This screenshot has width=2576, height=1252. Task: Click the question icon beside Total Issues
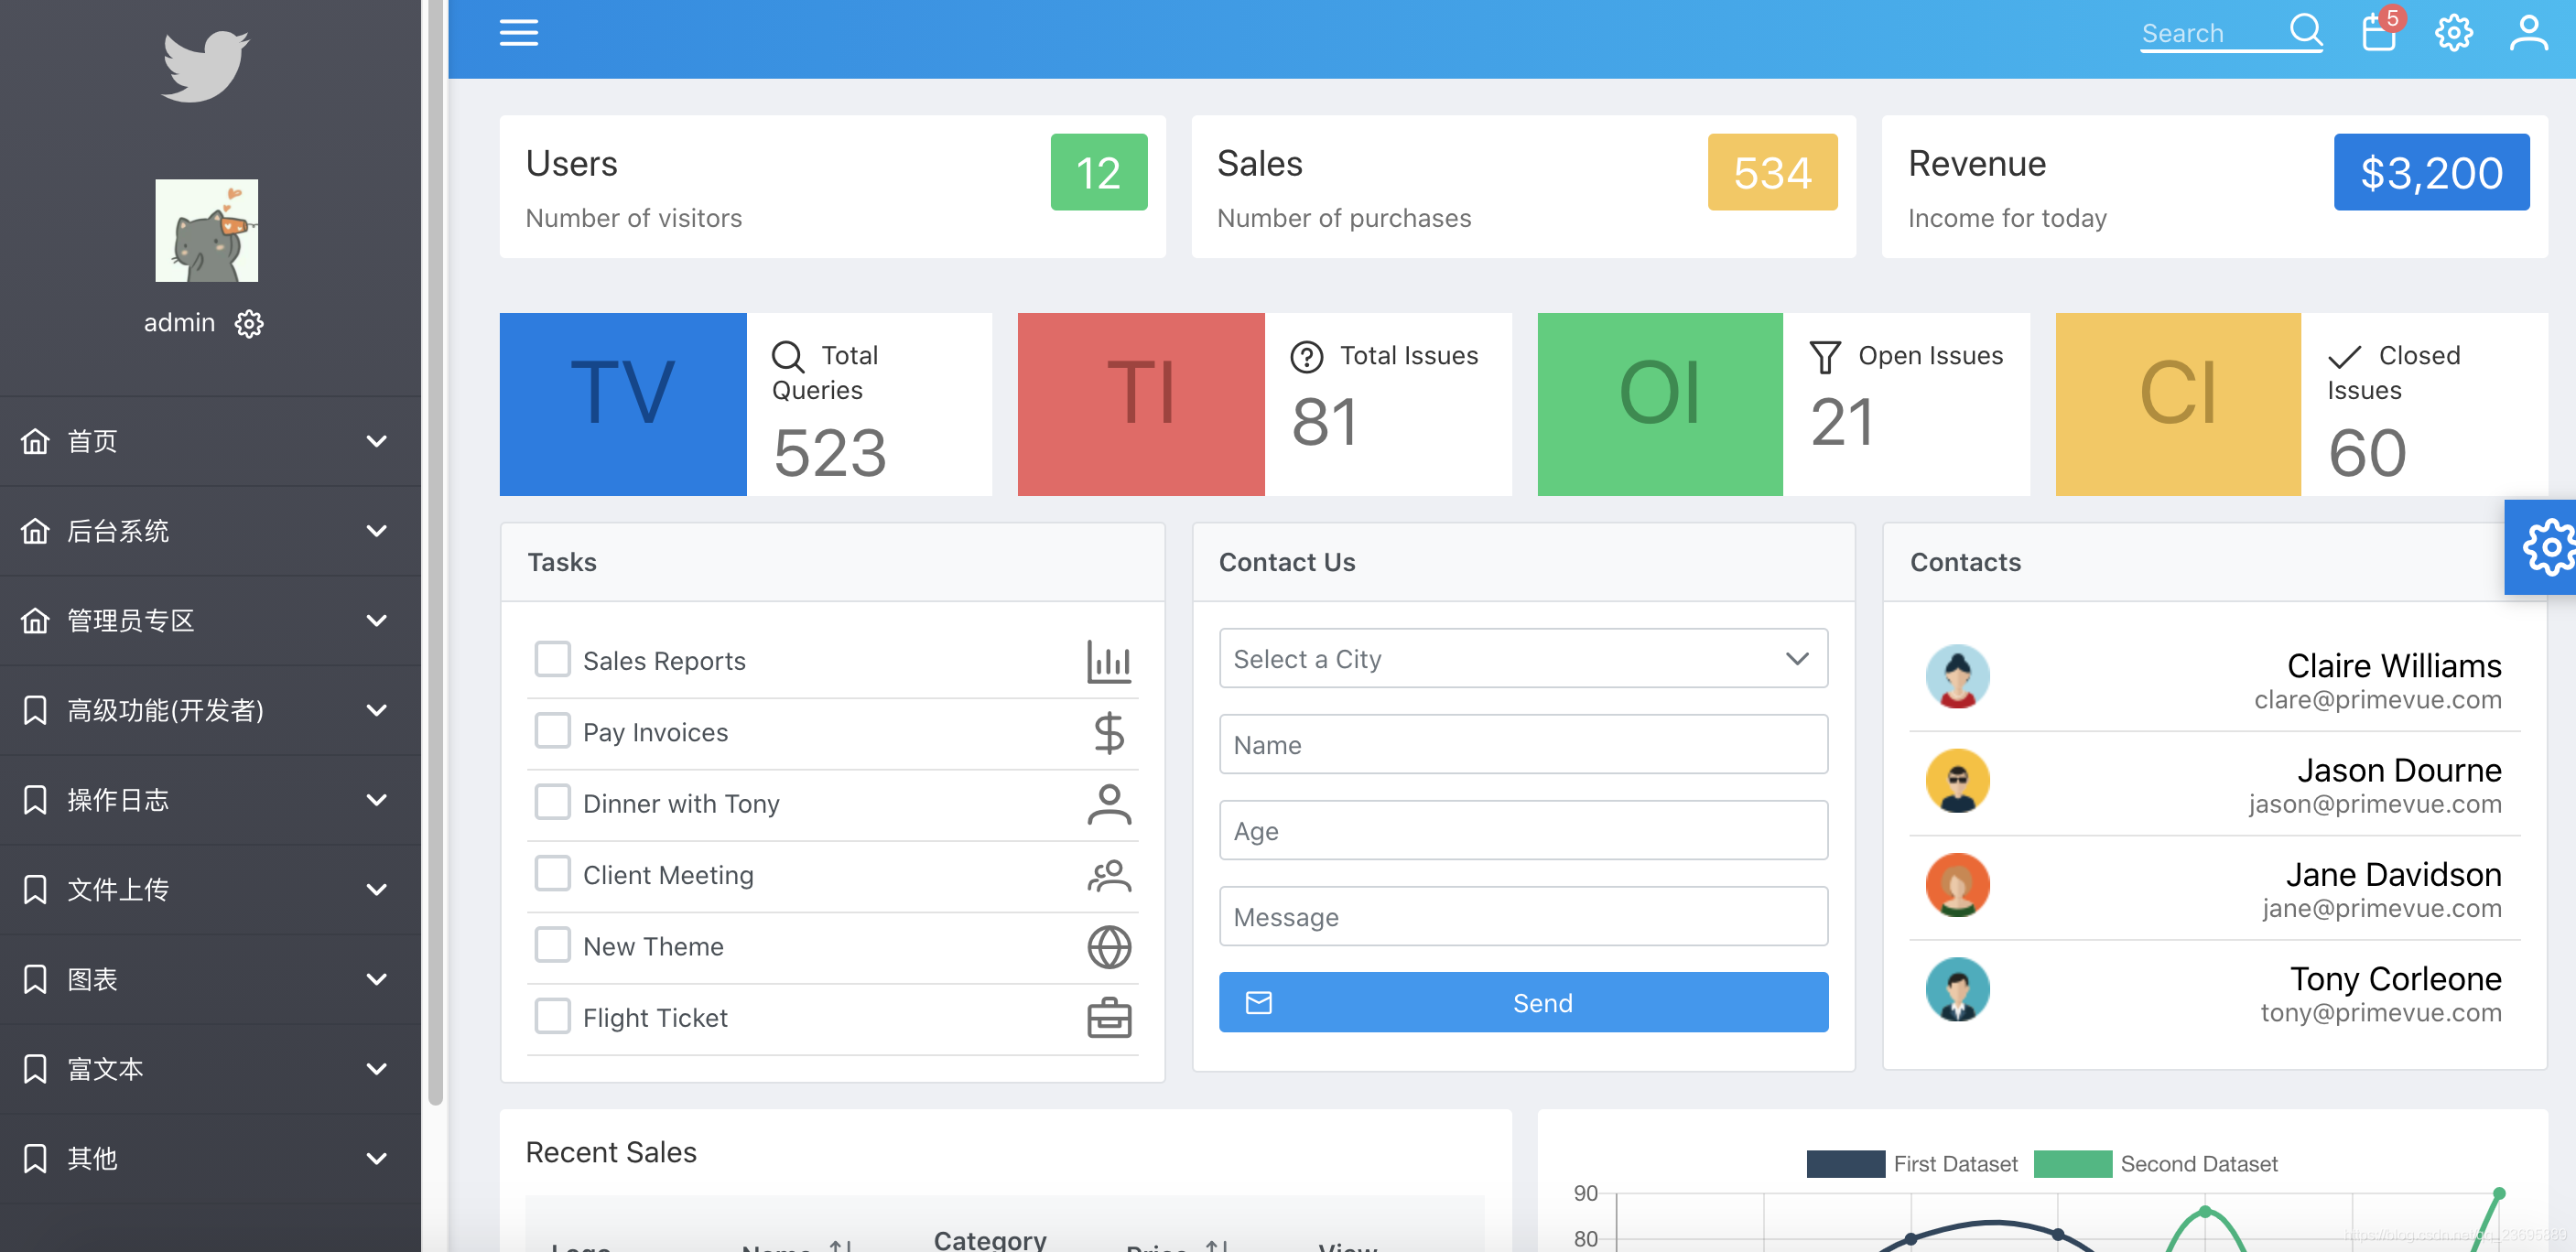coord(1306,356)
